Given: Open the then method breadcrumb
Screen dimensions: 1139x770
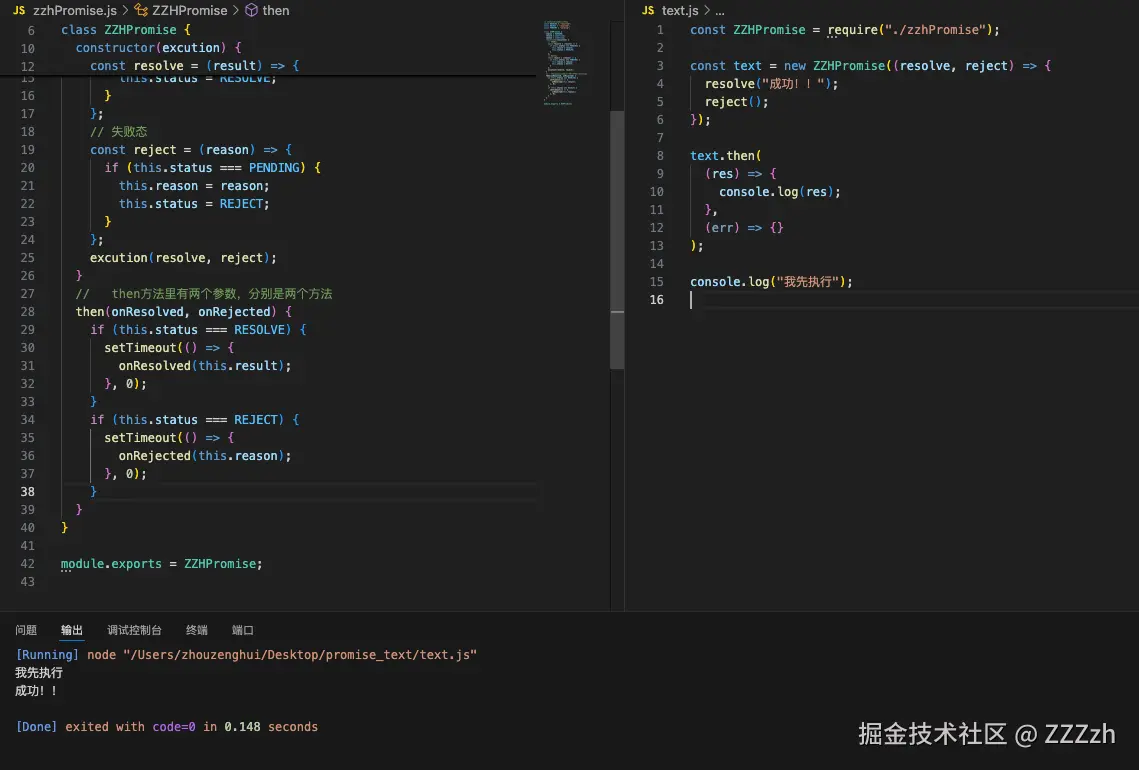Looking at the screenshot, I should 276,10.
